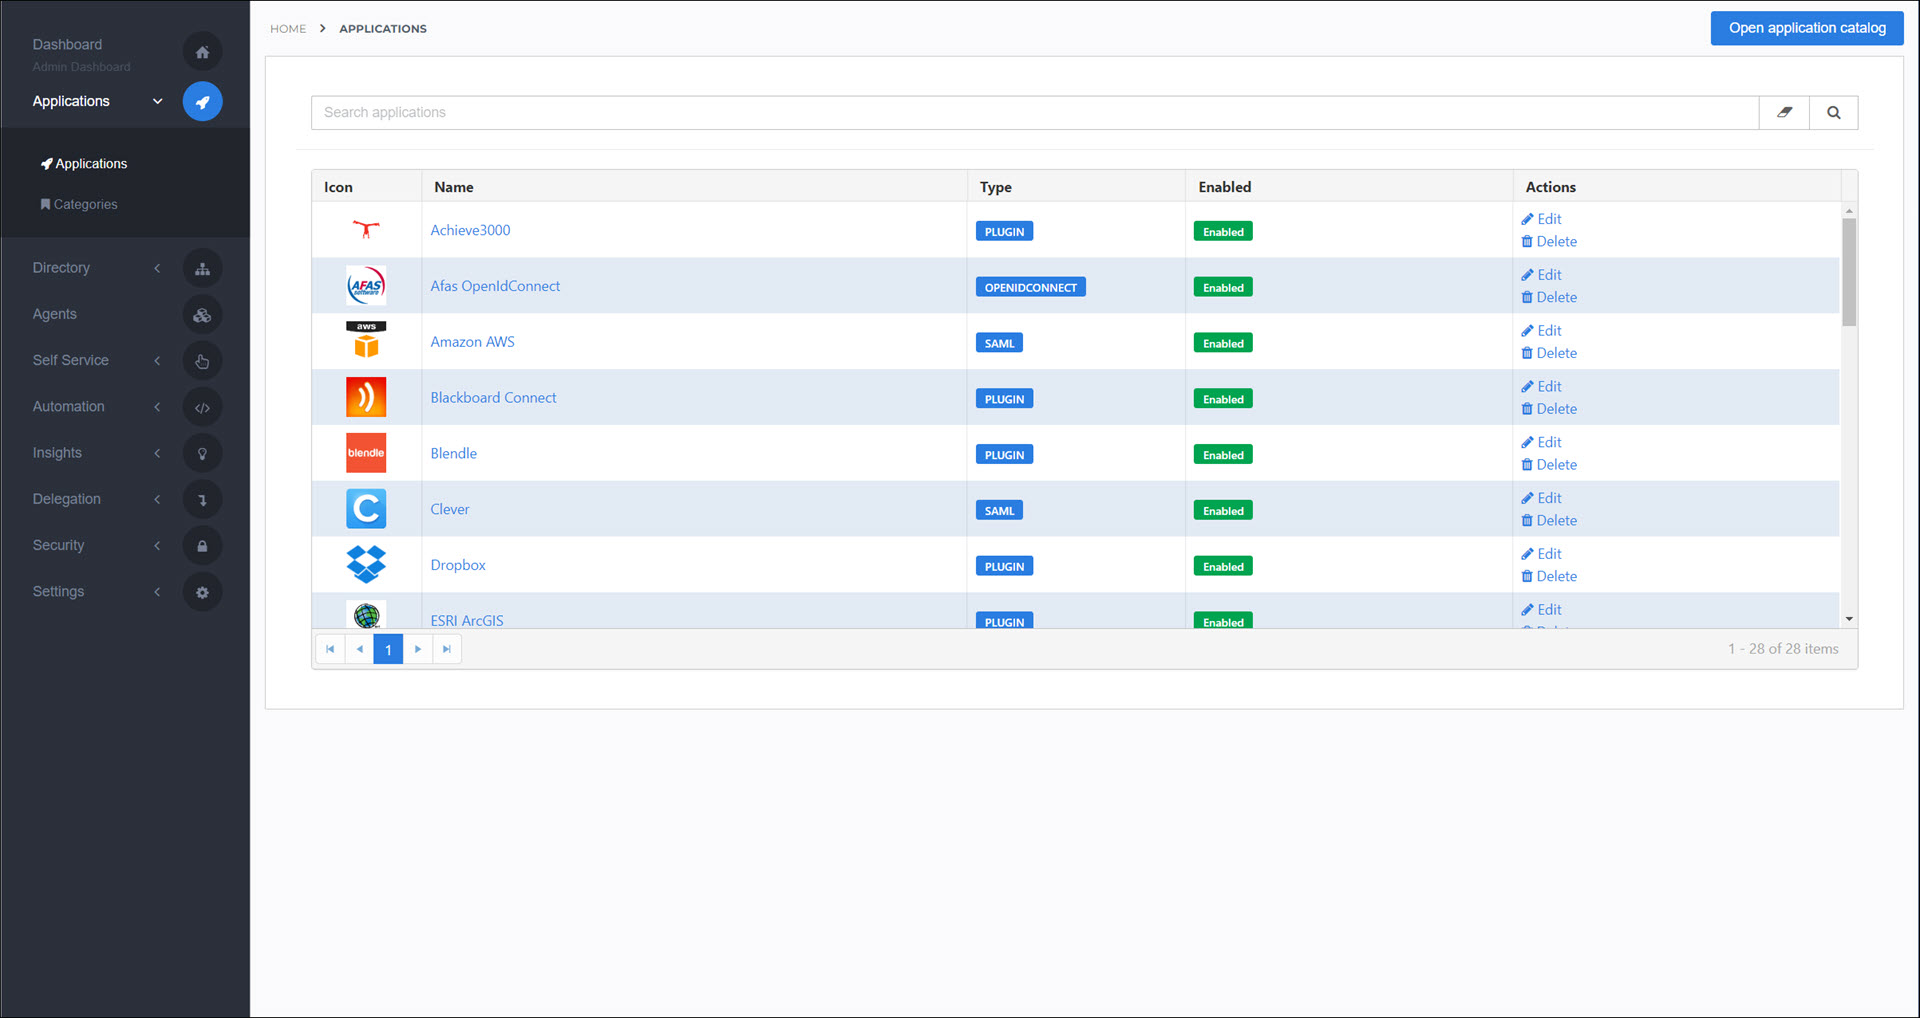
Task: Open the Categories submenu item
Action: coord(79,204)
